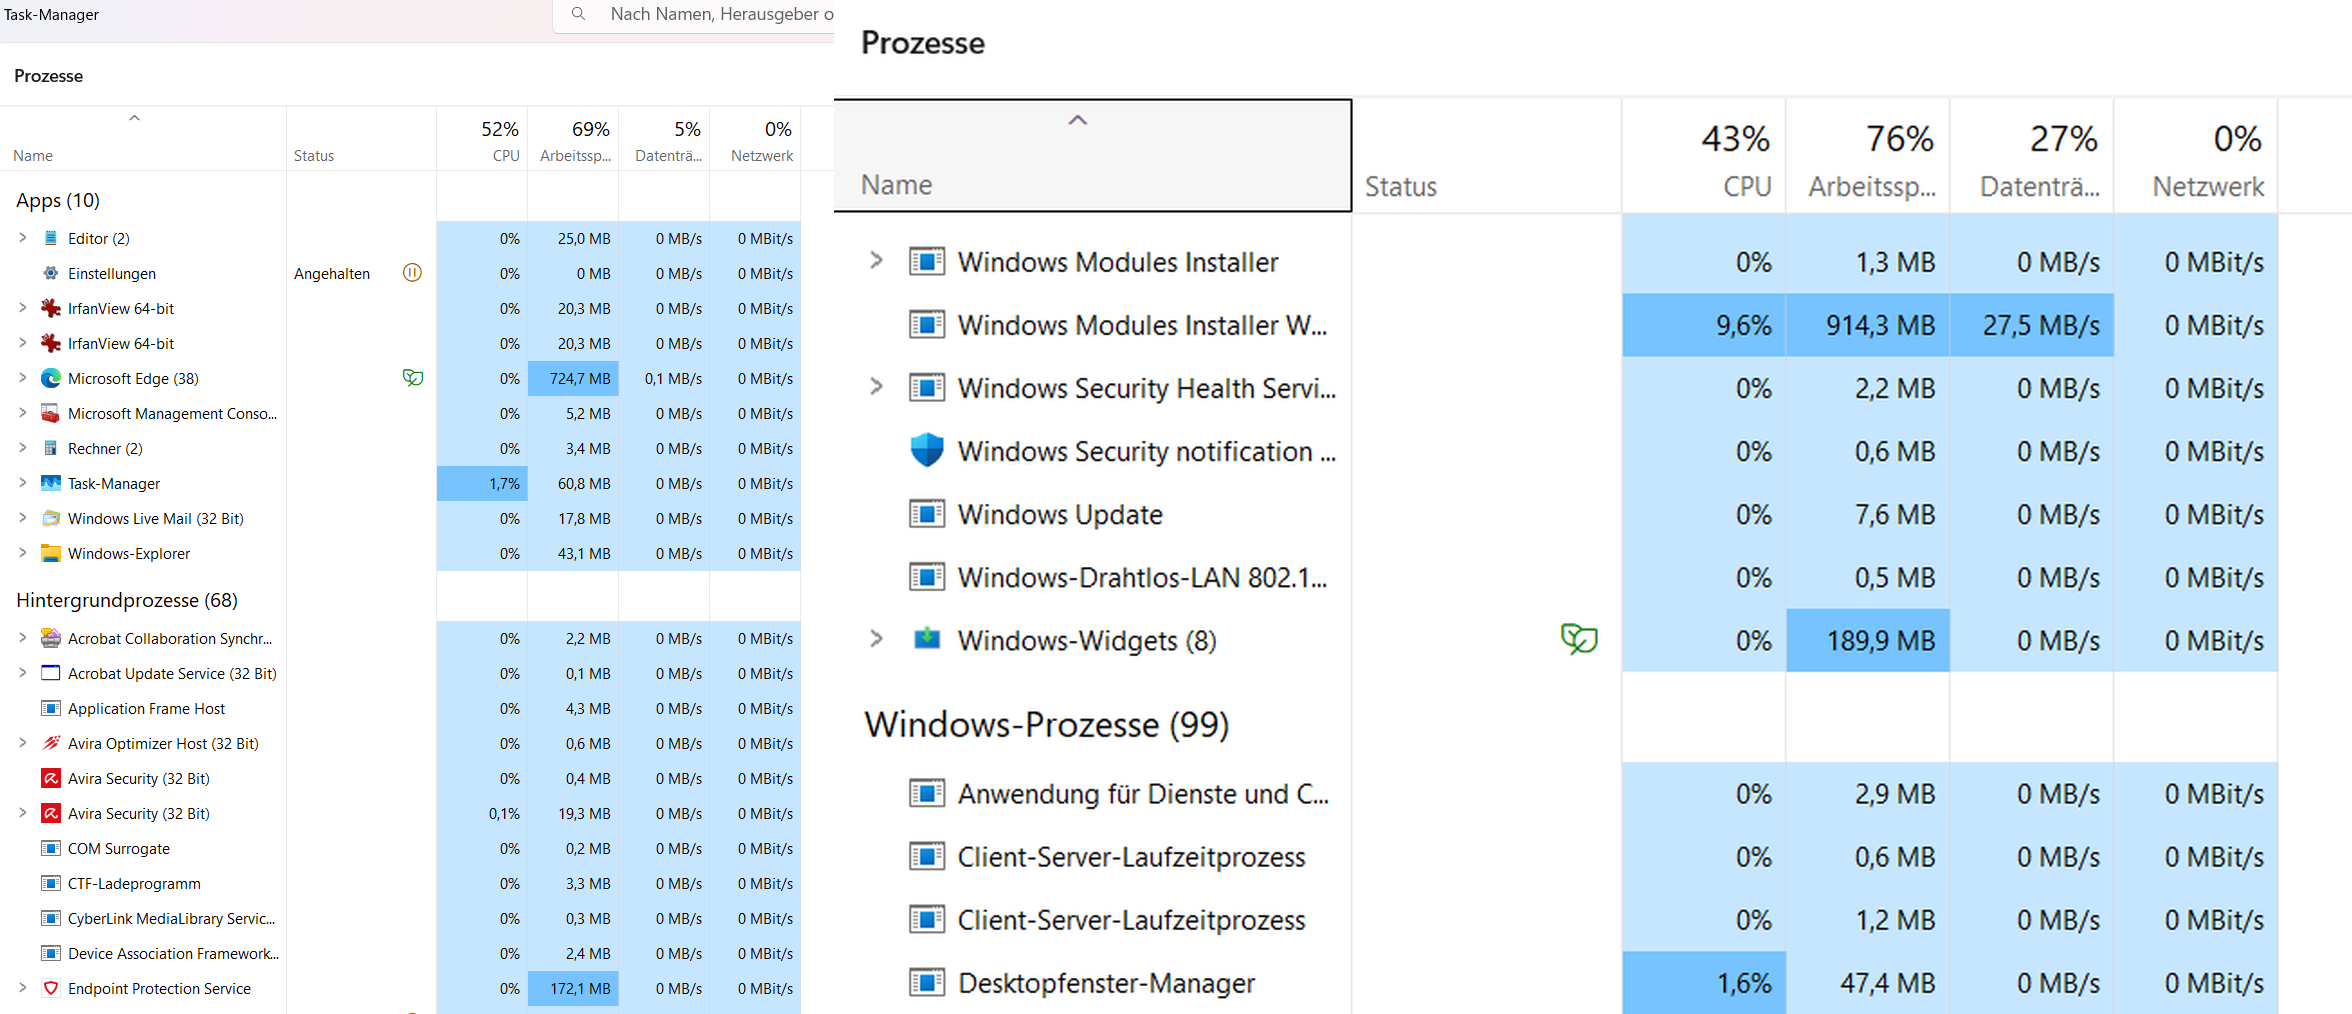Select the Windows-Drahtlos-LAN 802.1 row
Screen dimensions: 2352x1014
1556,577
